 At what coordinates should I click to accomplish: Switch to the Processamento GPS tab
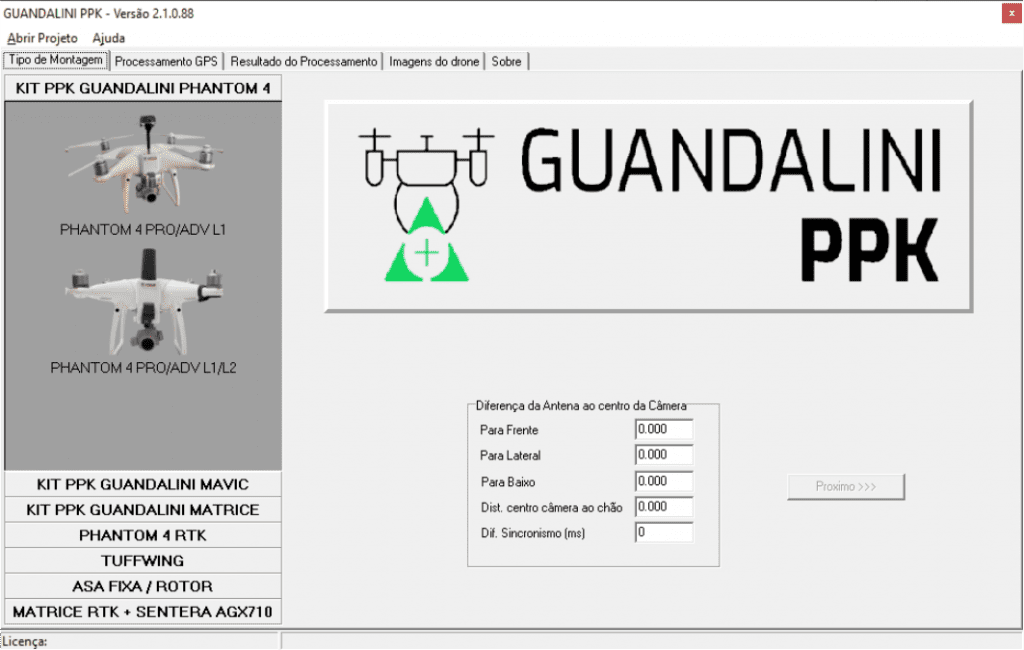(166, 61)
